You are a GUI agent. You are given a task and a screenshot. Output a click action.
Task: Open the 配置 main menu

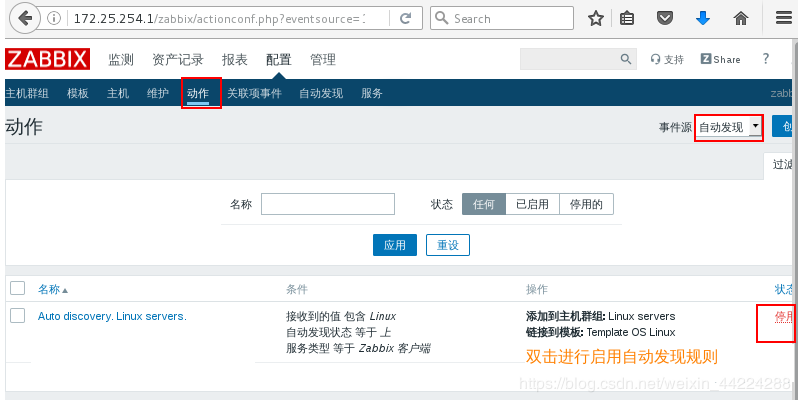(x=279, y=60)
